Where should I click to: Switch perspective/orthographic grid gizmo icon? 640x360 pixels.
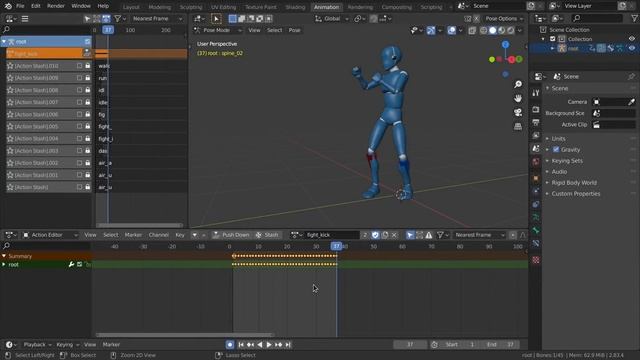[x=518, y=126]
